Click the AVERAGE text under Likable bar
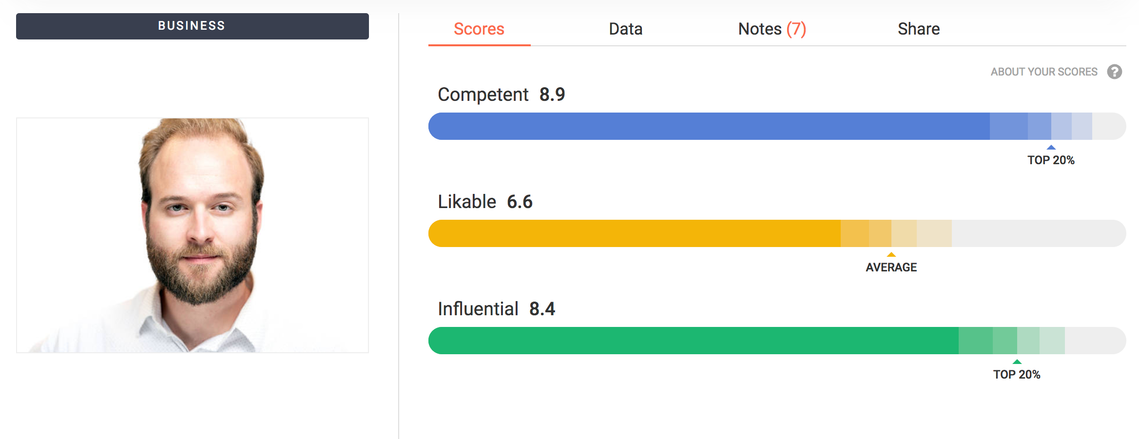 click(891, 267)
